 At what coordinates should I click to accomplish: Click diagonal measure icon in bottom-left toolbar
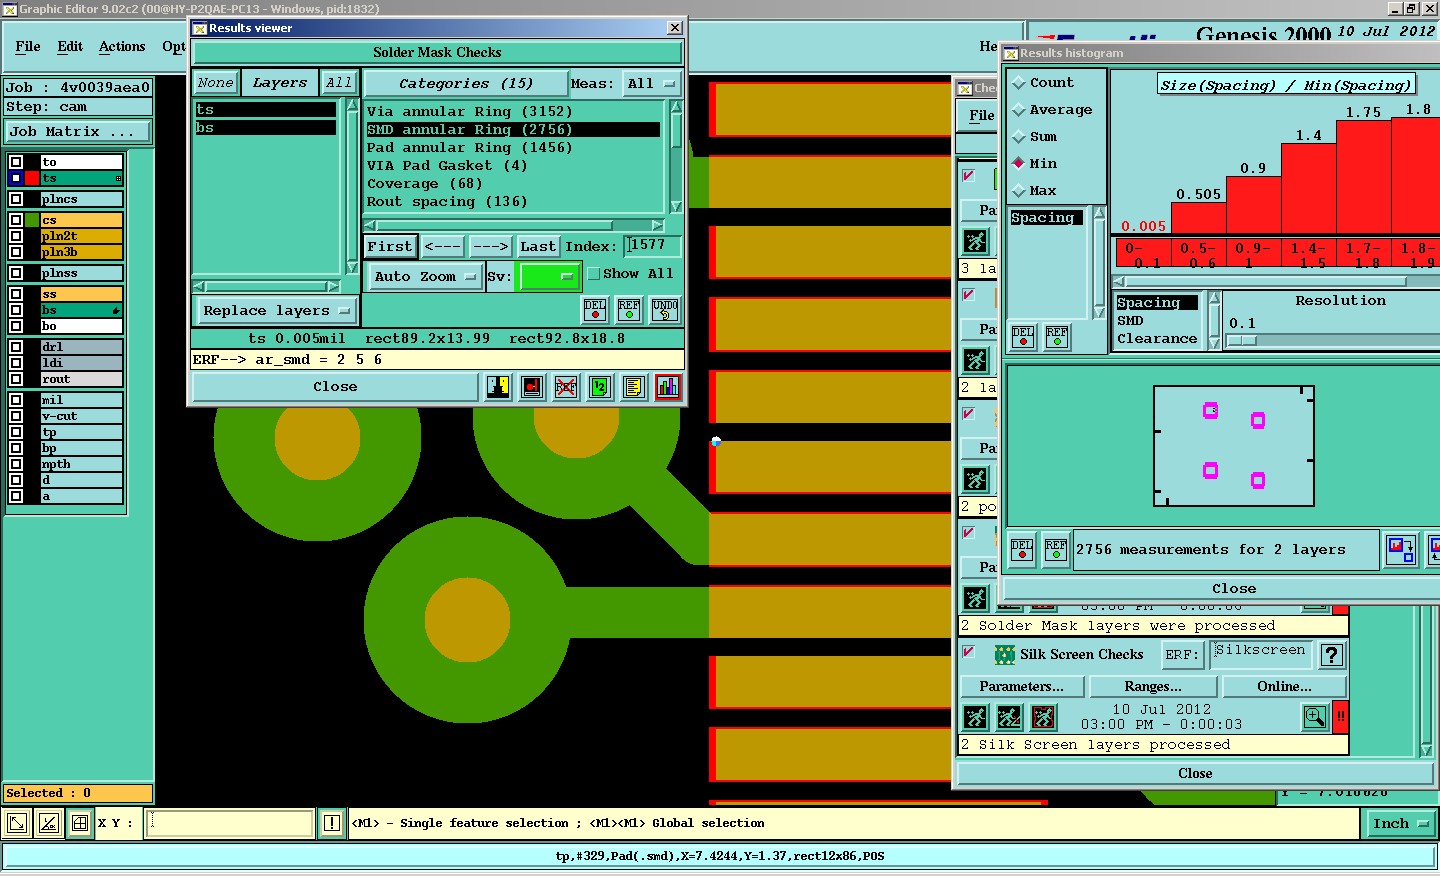tap(48, 823)
